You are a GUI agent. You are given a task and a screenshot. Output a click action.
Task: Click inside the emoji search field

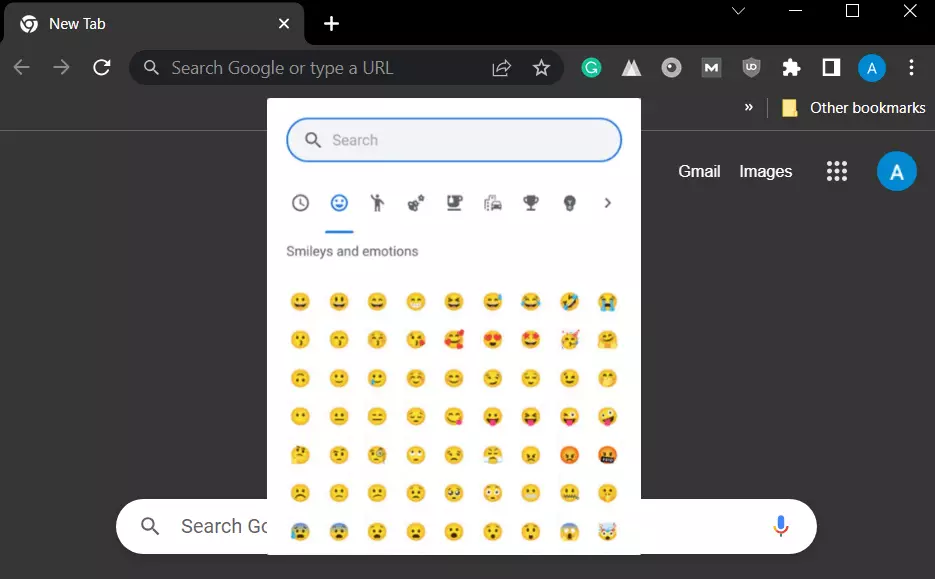coord(453,140)
